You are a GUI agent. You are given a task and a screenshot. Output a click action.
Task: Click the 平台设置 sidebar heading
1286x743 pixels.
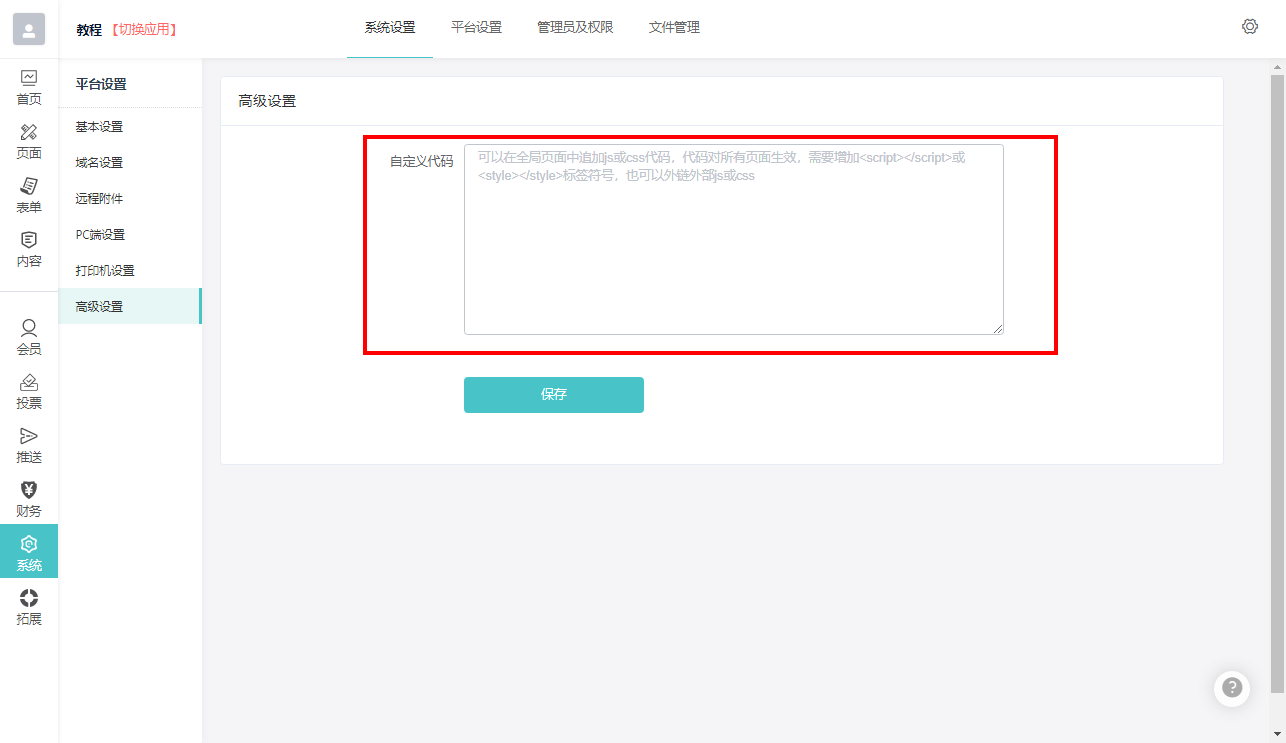click(x=101, y=84)
